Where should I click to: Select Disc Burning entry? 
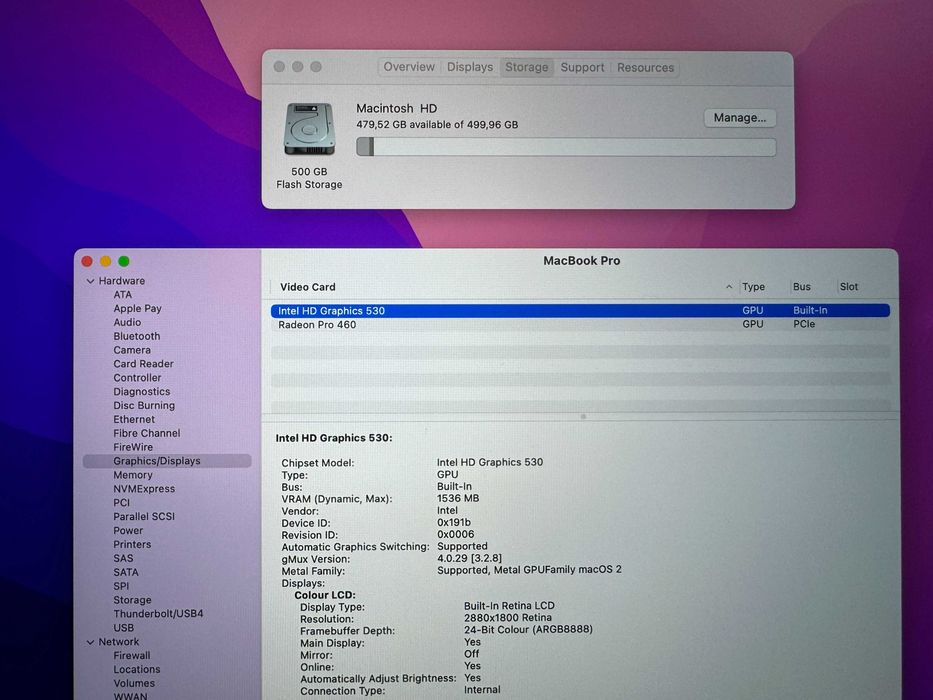[x=144, y=405]
